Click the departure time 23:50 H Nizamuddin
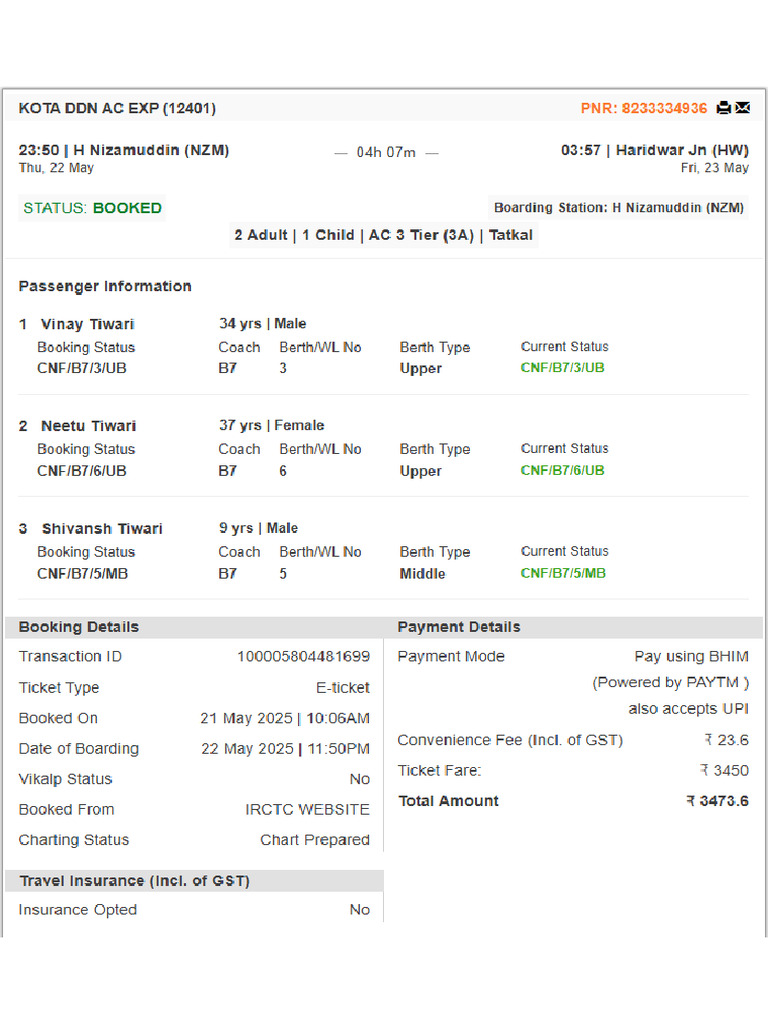Viewport: 768px width, 1024px height. tap(124, 150)
